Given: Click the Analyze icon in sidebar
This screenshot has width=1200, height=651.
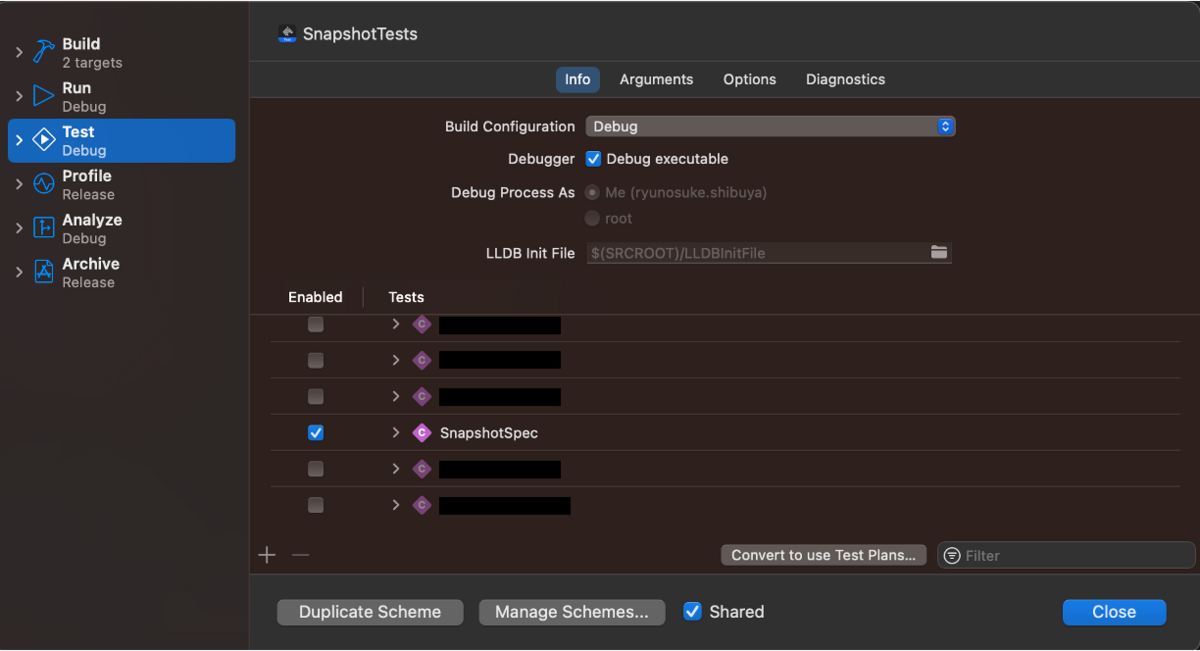Looking at the screenshot, I should pos(44,228).
